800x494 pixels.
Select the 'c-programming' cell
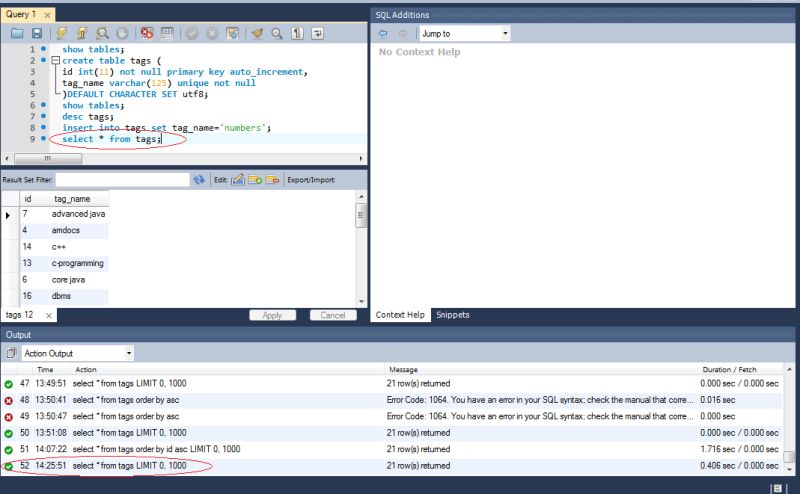(x=79, y=263)
